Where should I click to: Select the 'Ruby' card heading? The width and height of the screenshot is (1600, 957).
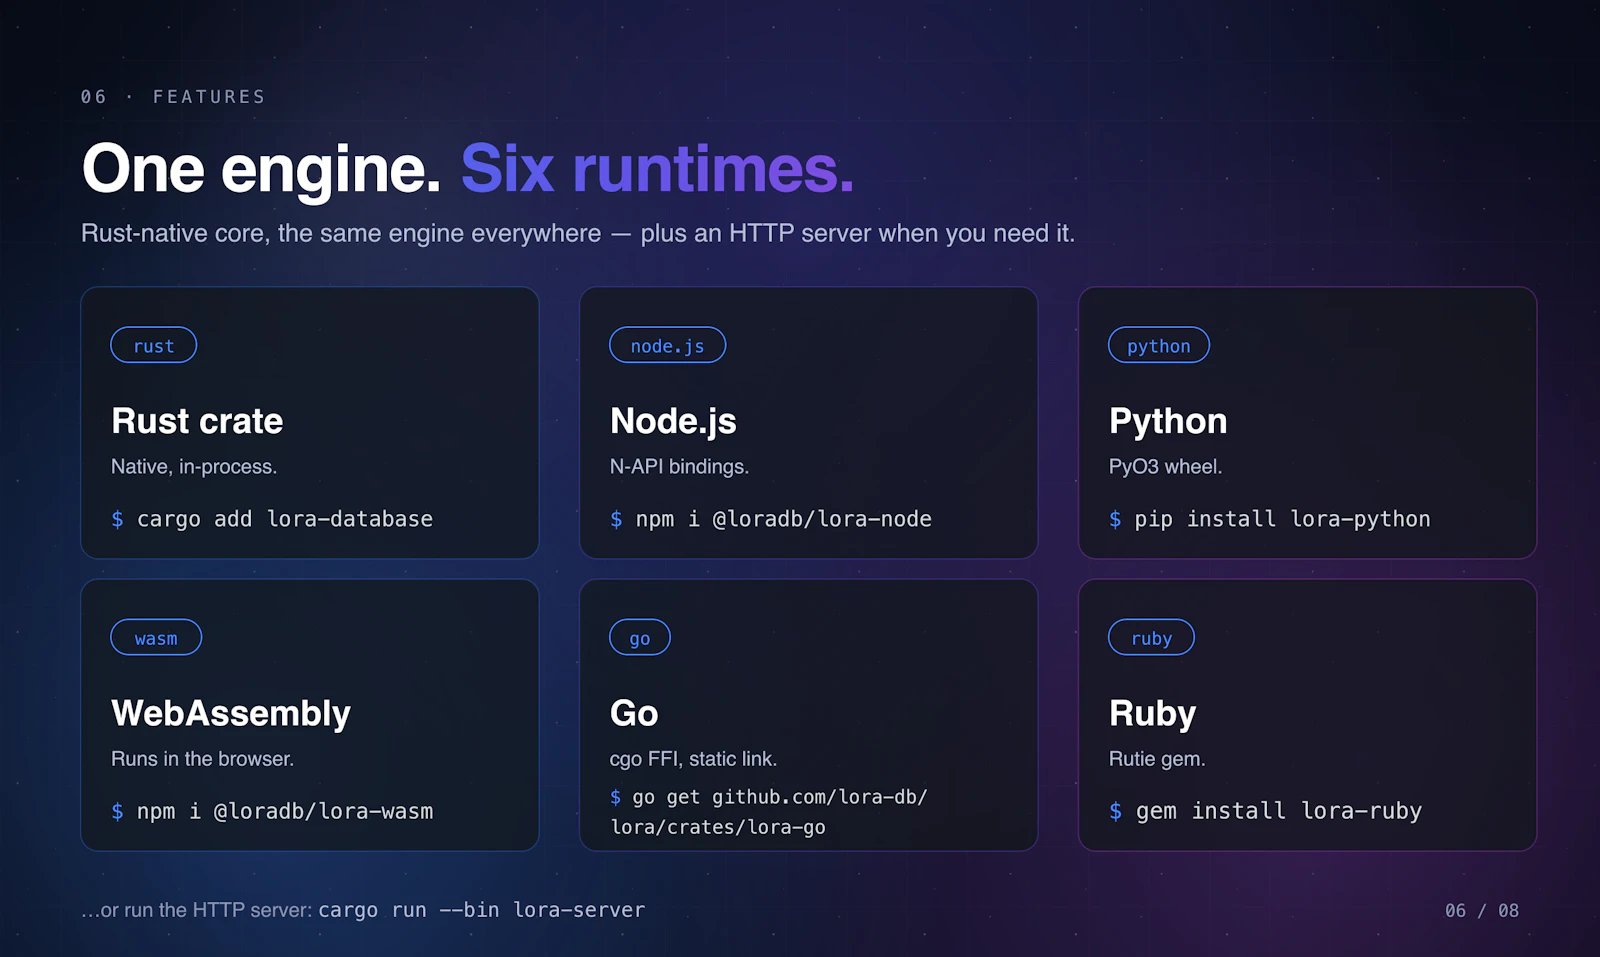[x=1152, y=713]
